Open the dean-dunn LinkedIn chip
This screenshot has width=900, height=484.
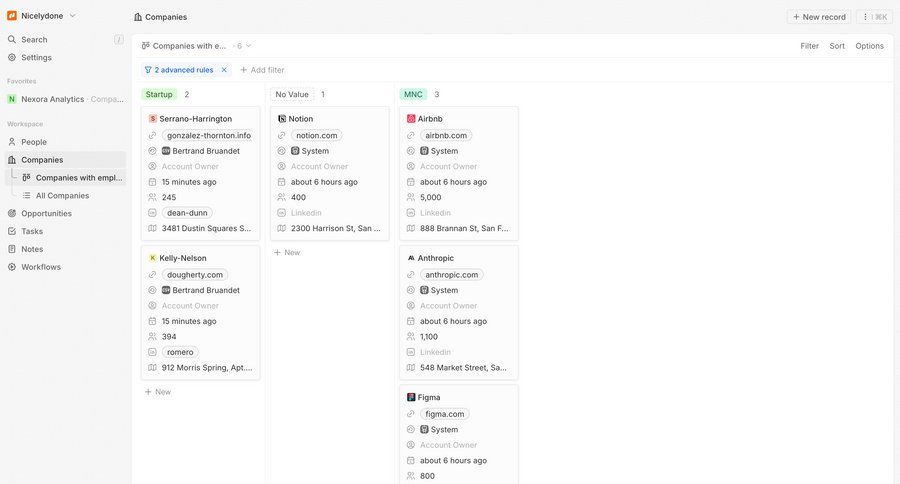coord(187,212)
